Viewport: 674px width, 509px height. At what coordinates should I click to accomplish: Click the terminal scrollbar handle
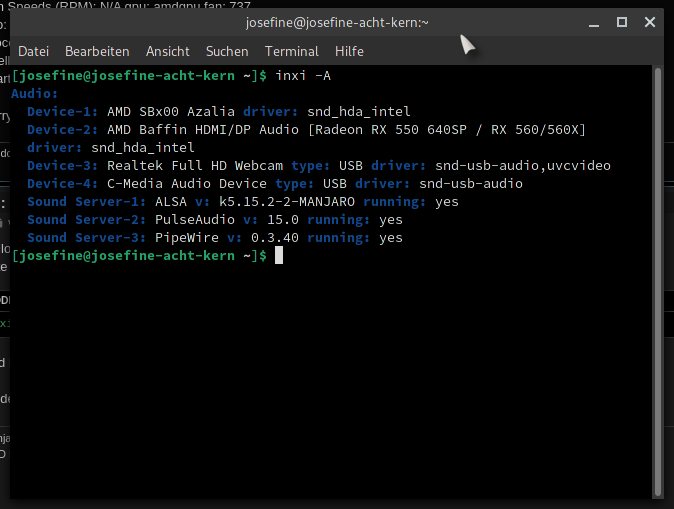pyautogui.click(x=657, y=280)
